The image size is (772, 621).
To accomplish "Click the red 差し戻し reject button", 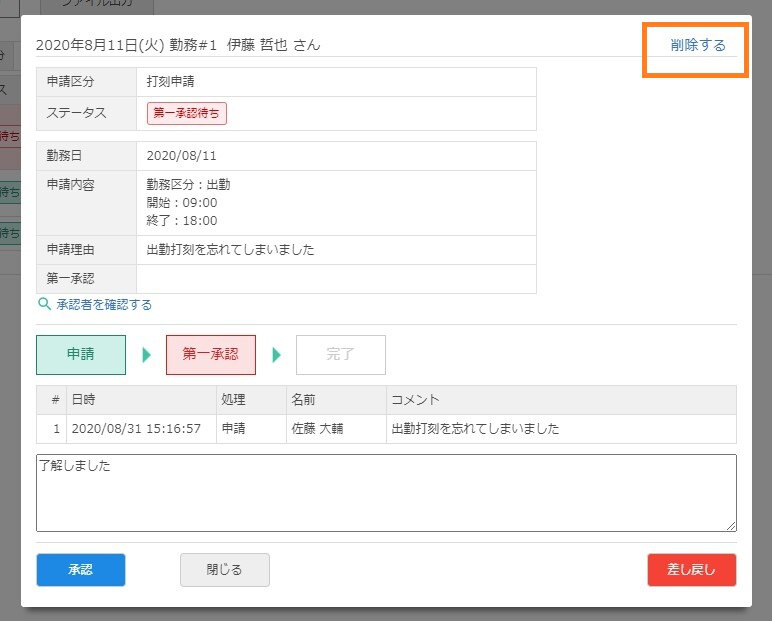I will (x=692, y=570).
